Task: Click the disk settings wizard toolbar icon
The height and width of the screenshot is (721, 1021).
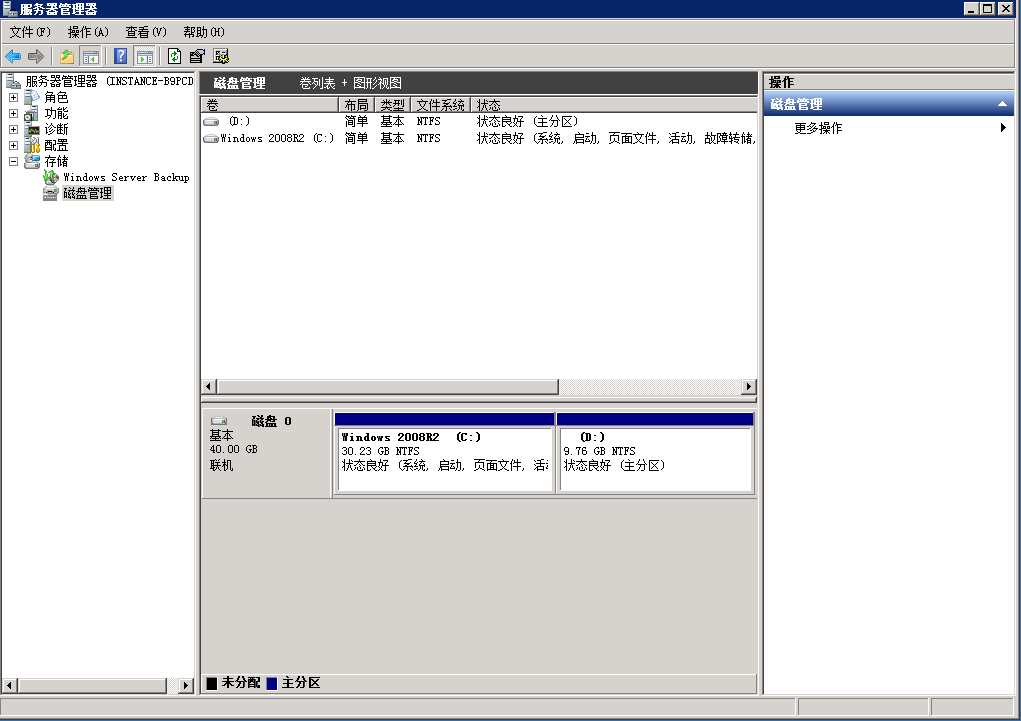Action: click(x=221, y=56)
